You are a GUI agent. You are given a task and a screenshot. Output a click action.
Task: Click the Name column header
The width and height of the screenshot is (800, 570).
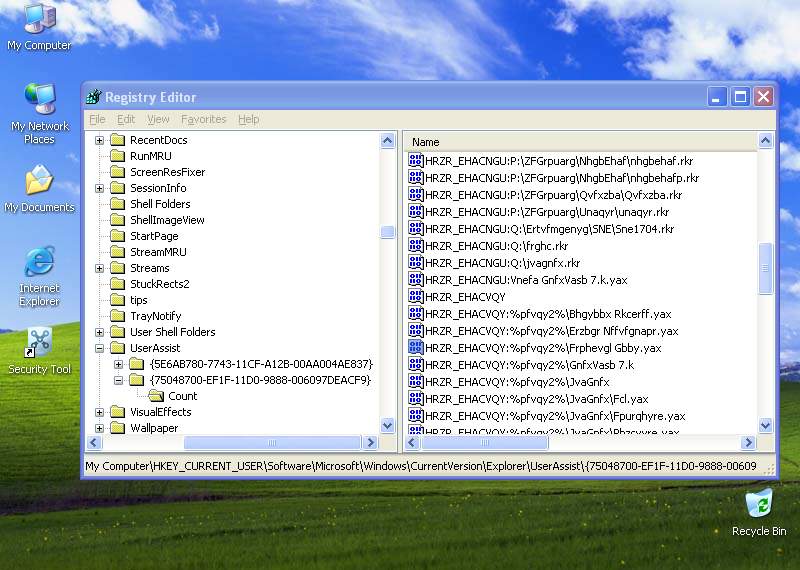point(581,142)
